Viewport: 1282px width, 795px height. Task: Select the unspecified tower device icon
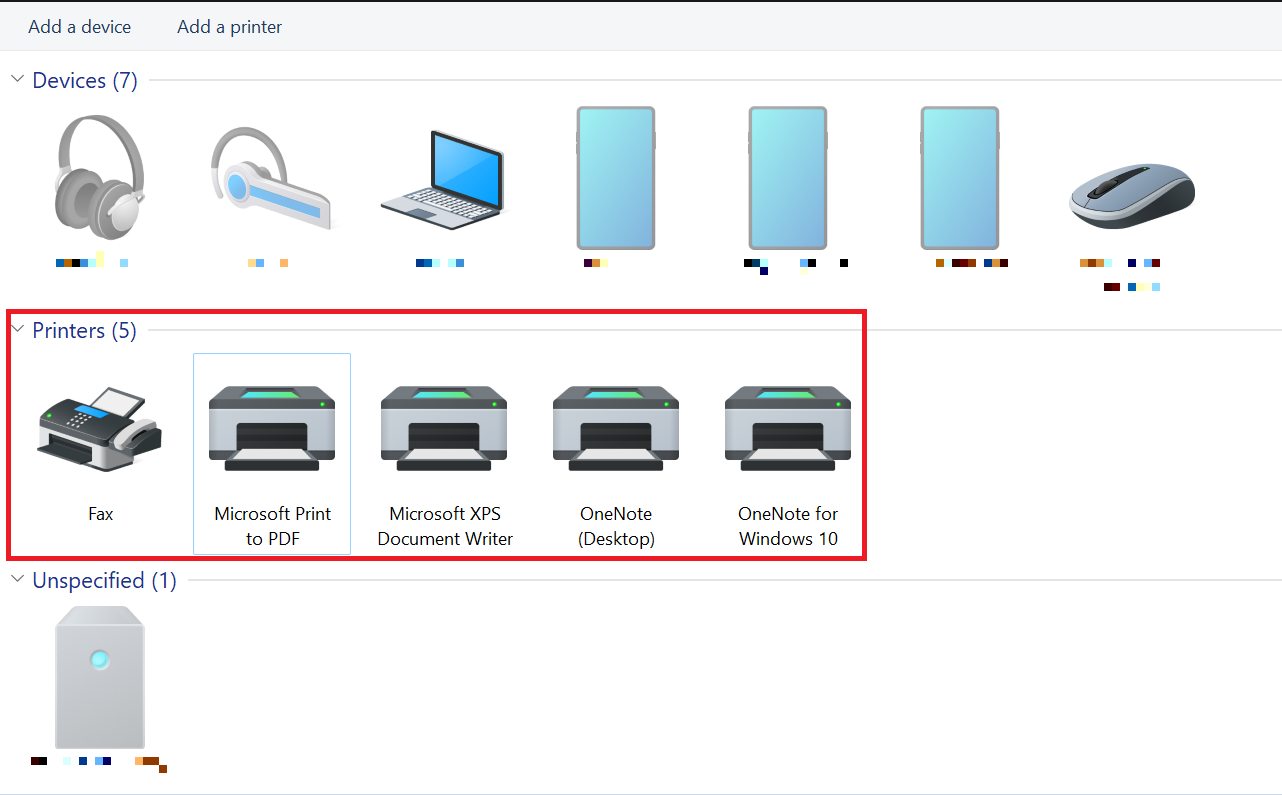tap(100, 677)
